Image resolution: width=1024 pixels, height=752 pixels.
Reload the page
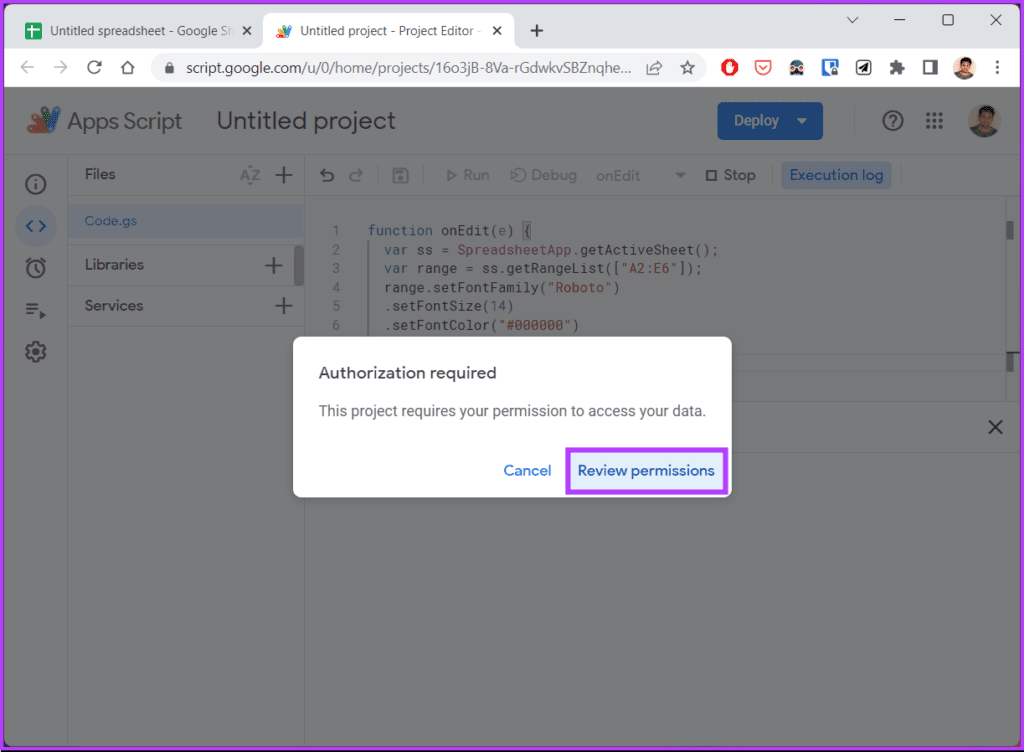pos(95,67)
